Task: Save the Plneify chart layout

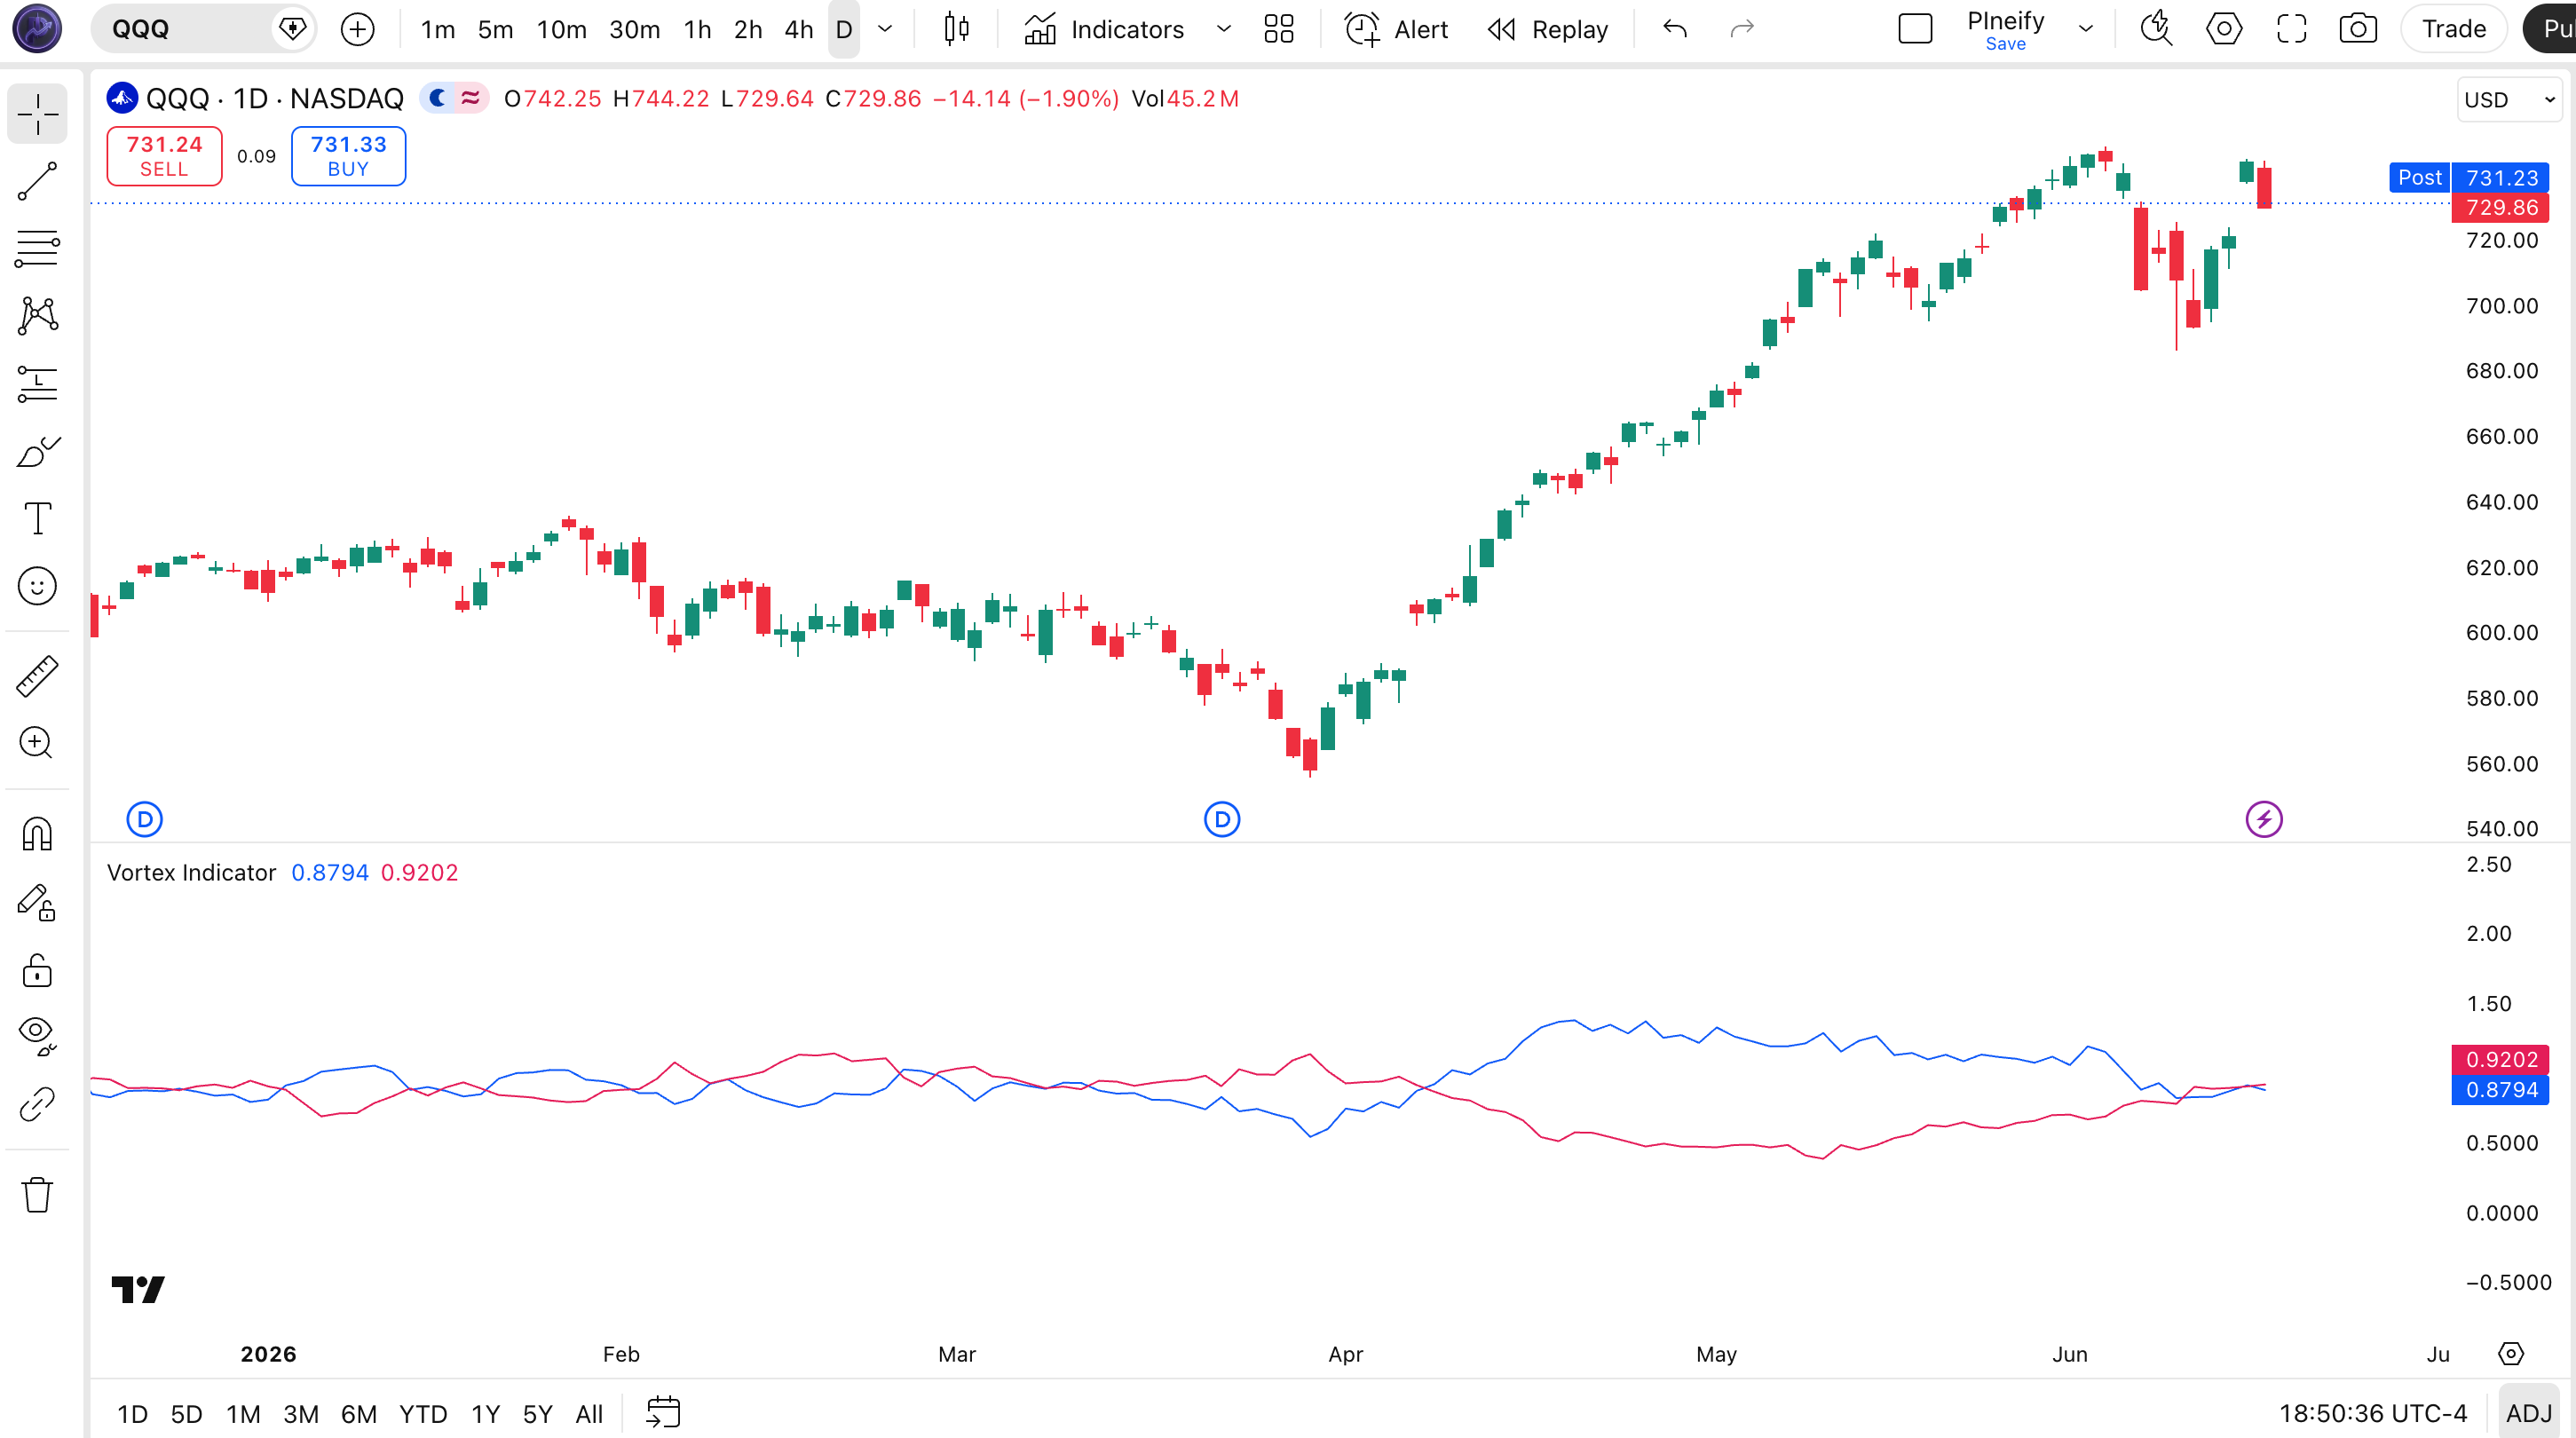Action: click(x=2005, y=43)
